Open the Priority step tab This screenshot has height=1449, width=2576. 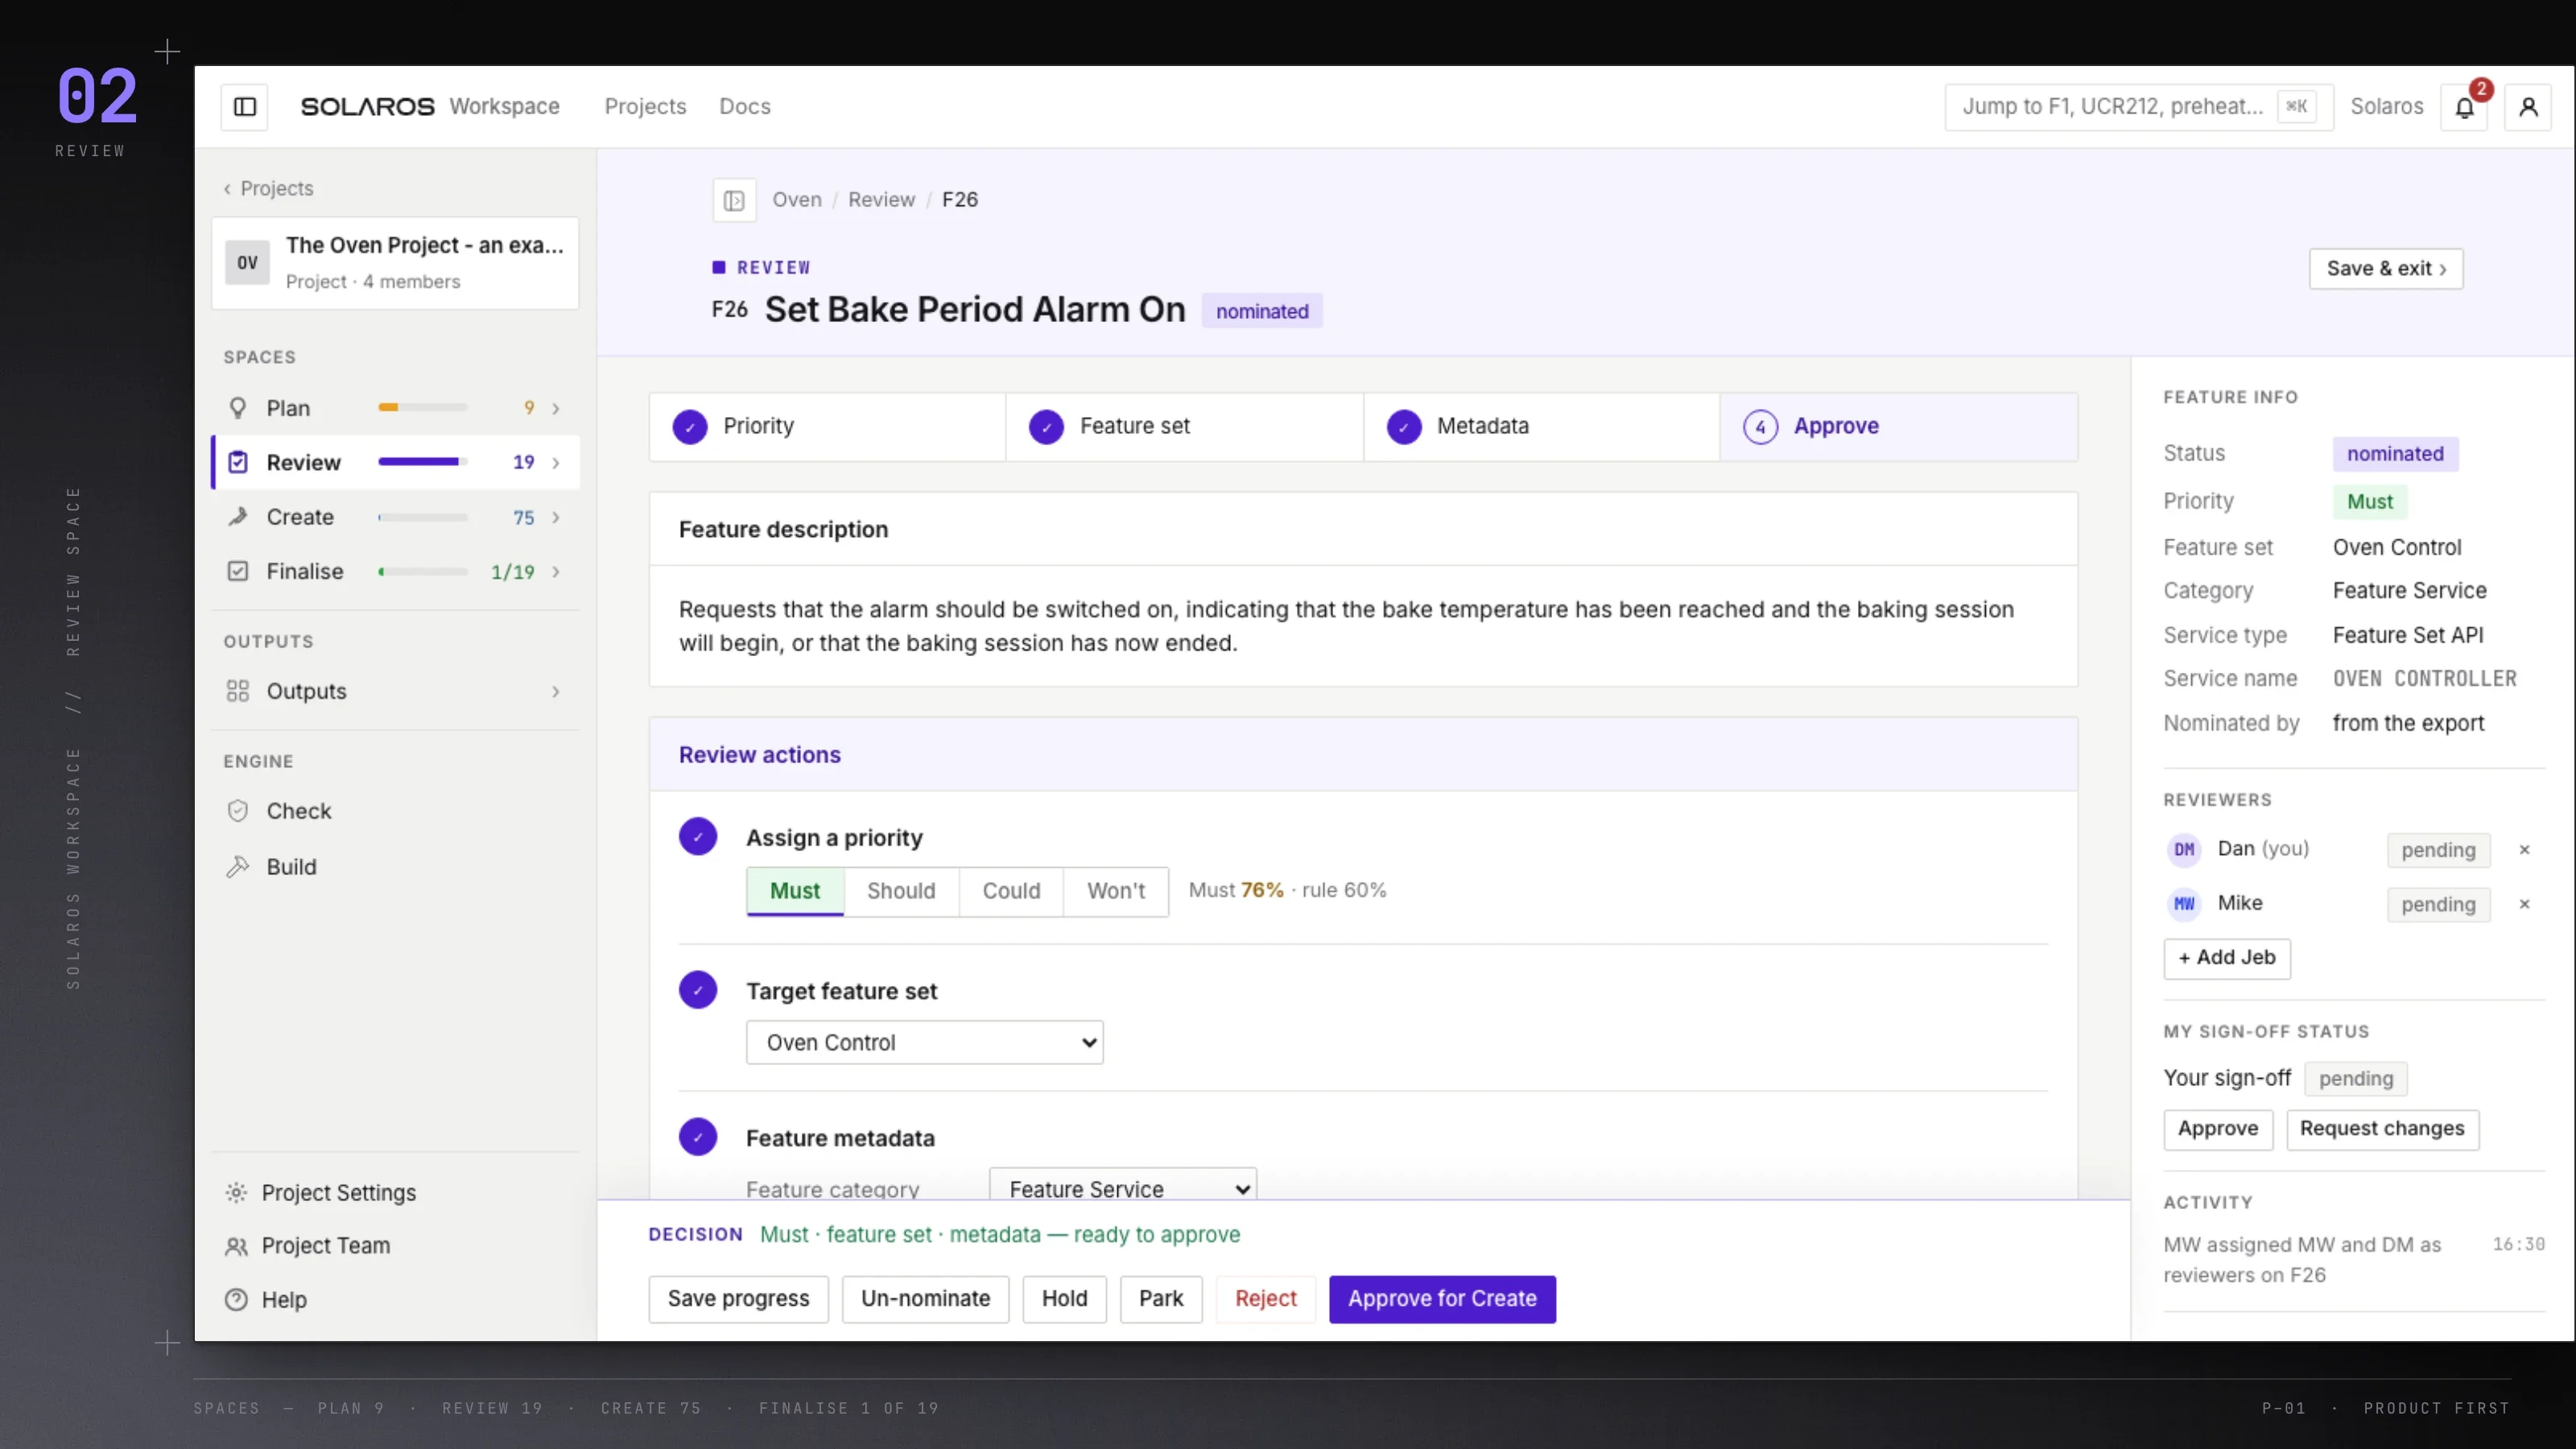tap(827, 426)
